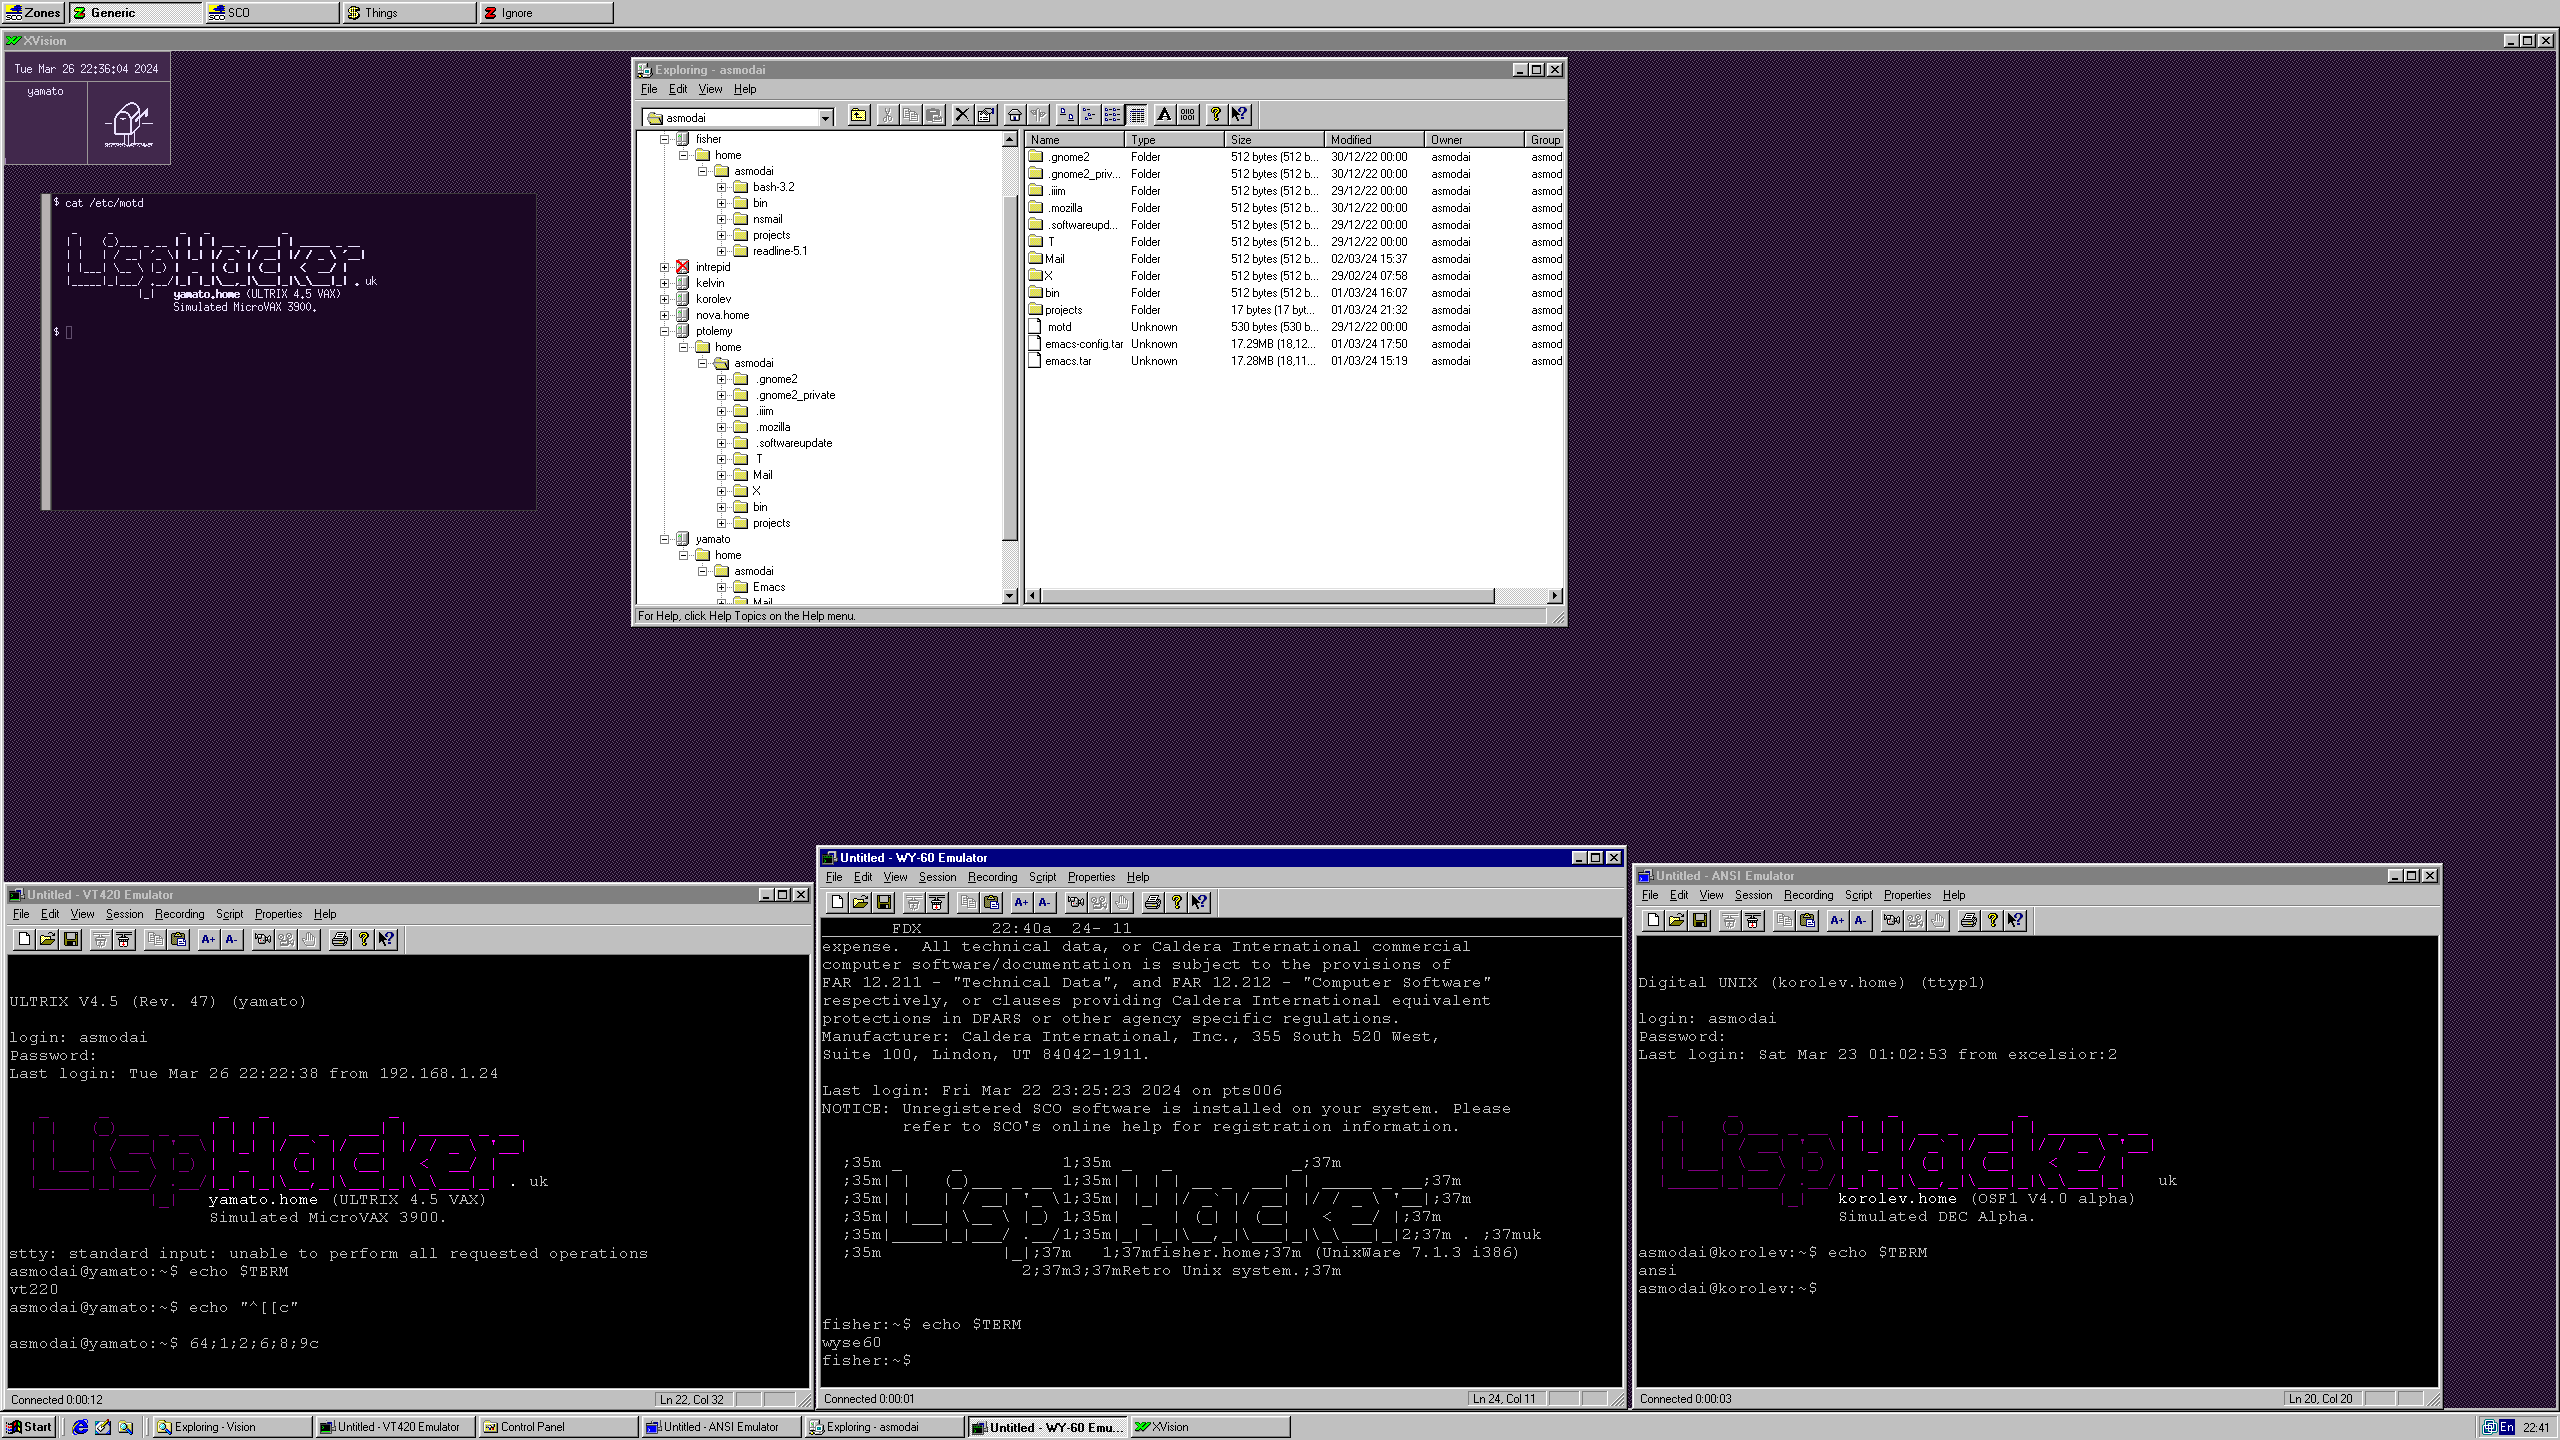
Task: Click tree pane scrollbar down arrow
Action: point(1009,596)
